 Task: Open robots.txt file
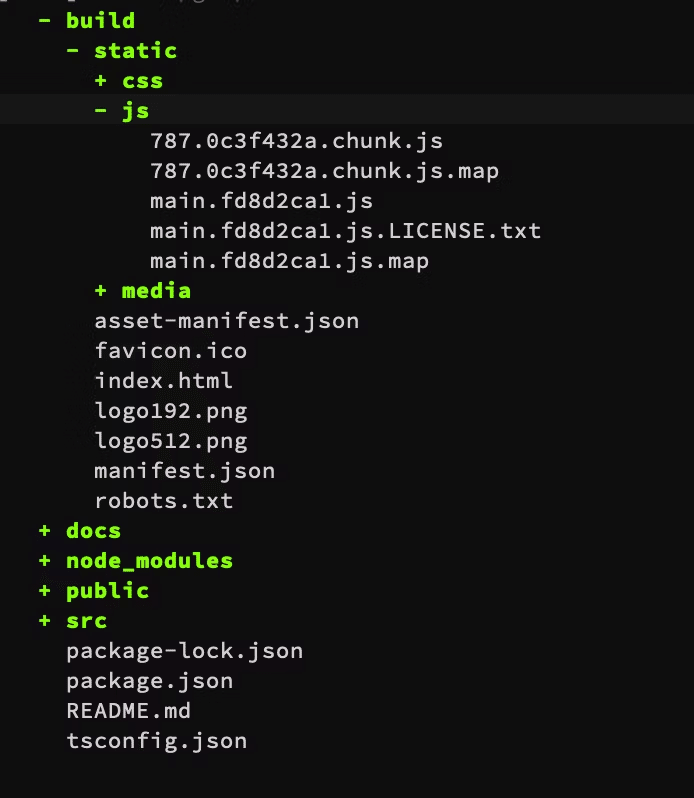click(x=163, y=501)
